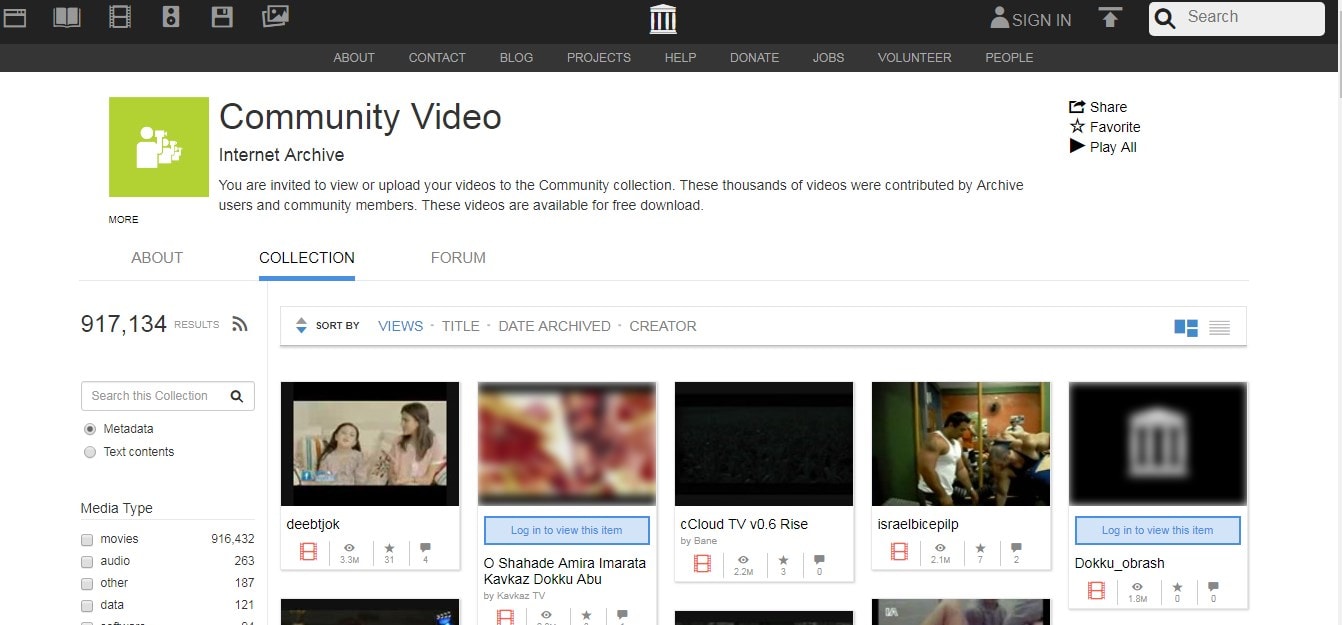Open CONTACT in the navigation bar
Viewport: 1342px width, 625px height.
[x=437, y=58]
